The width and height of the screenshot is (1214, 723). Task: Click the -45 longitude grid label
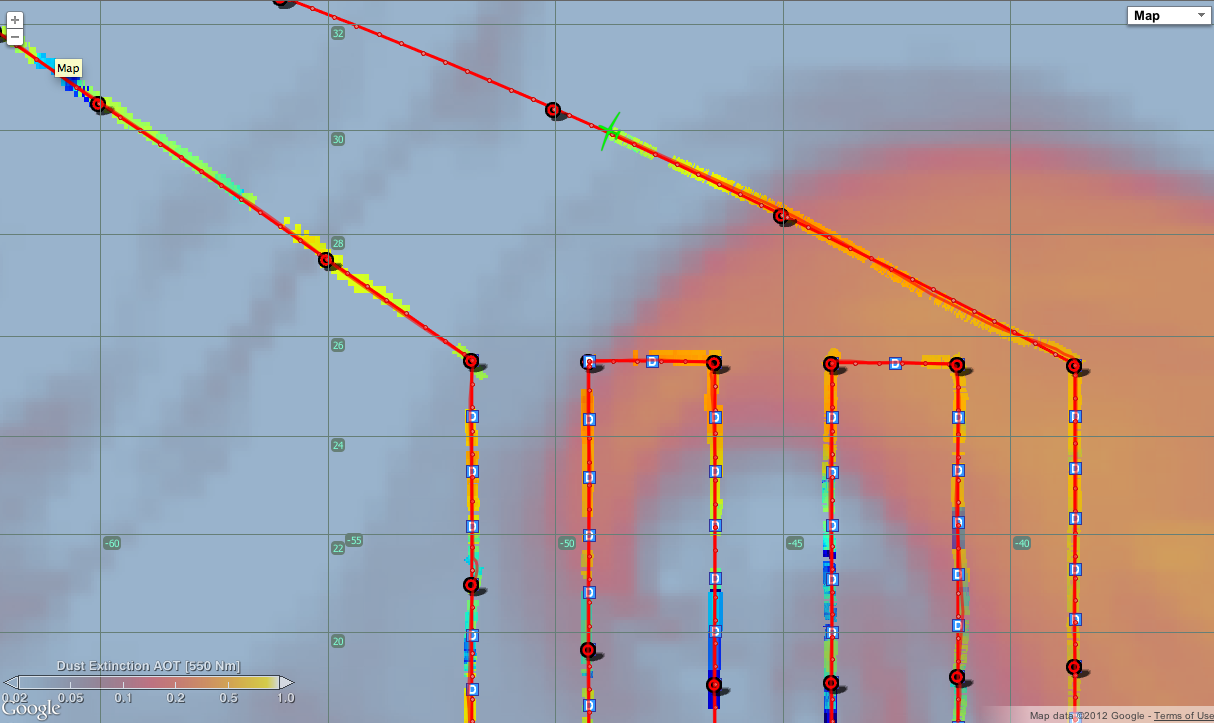coord(794,543)
